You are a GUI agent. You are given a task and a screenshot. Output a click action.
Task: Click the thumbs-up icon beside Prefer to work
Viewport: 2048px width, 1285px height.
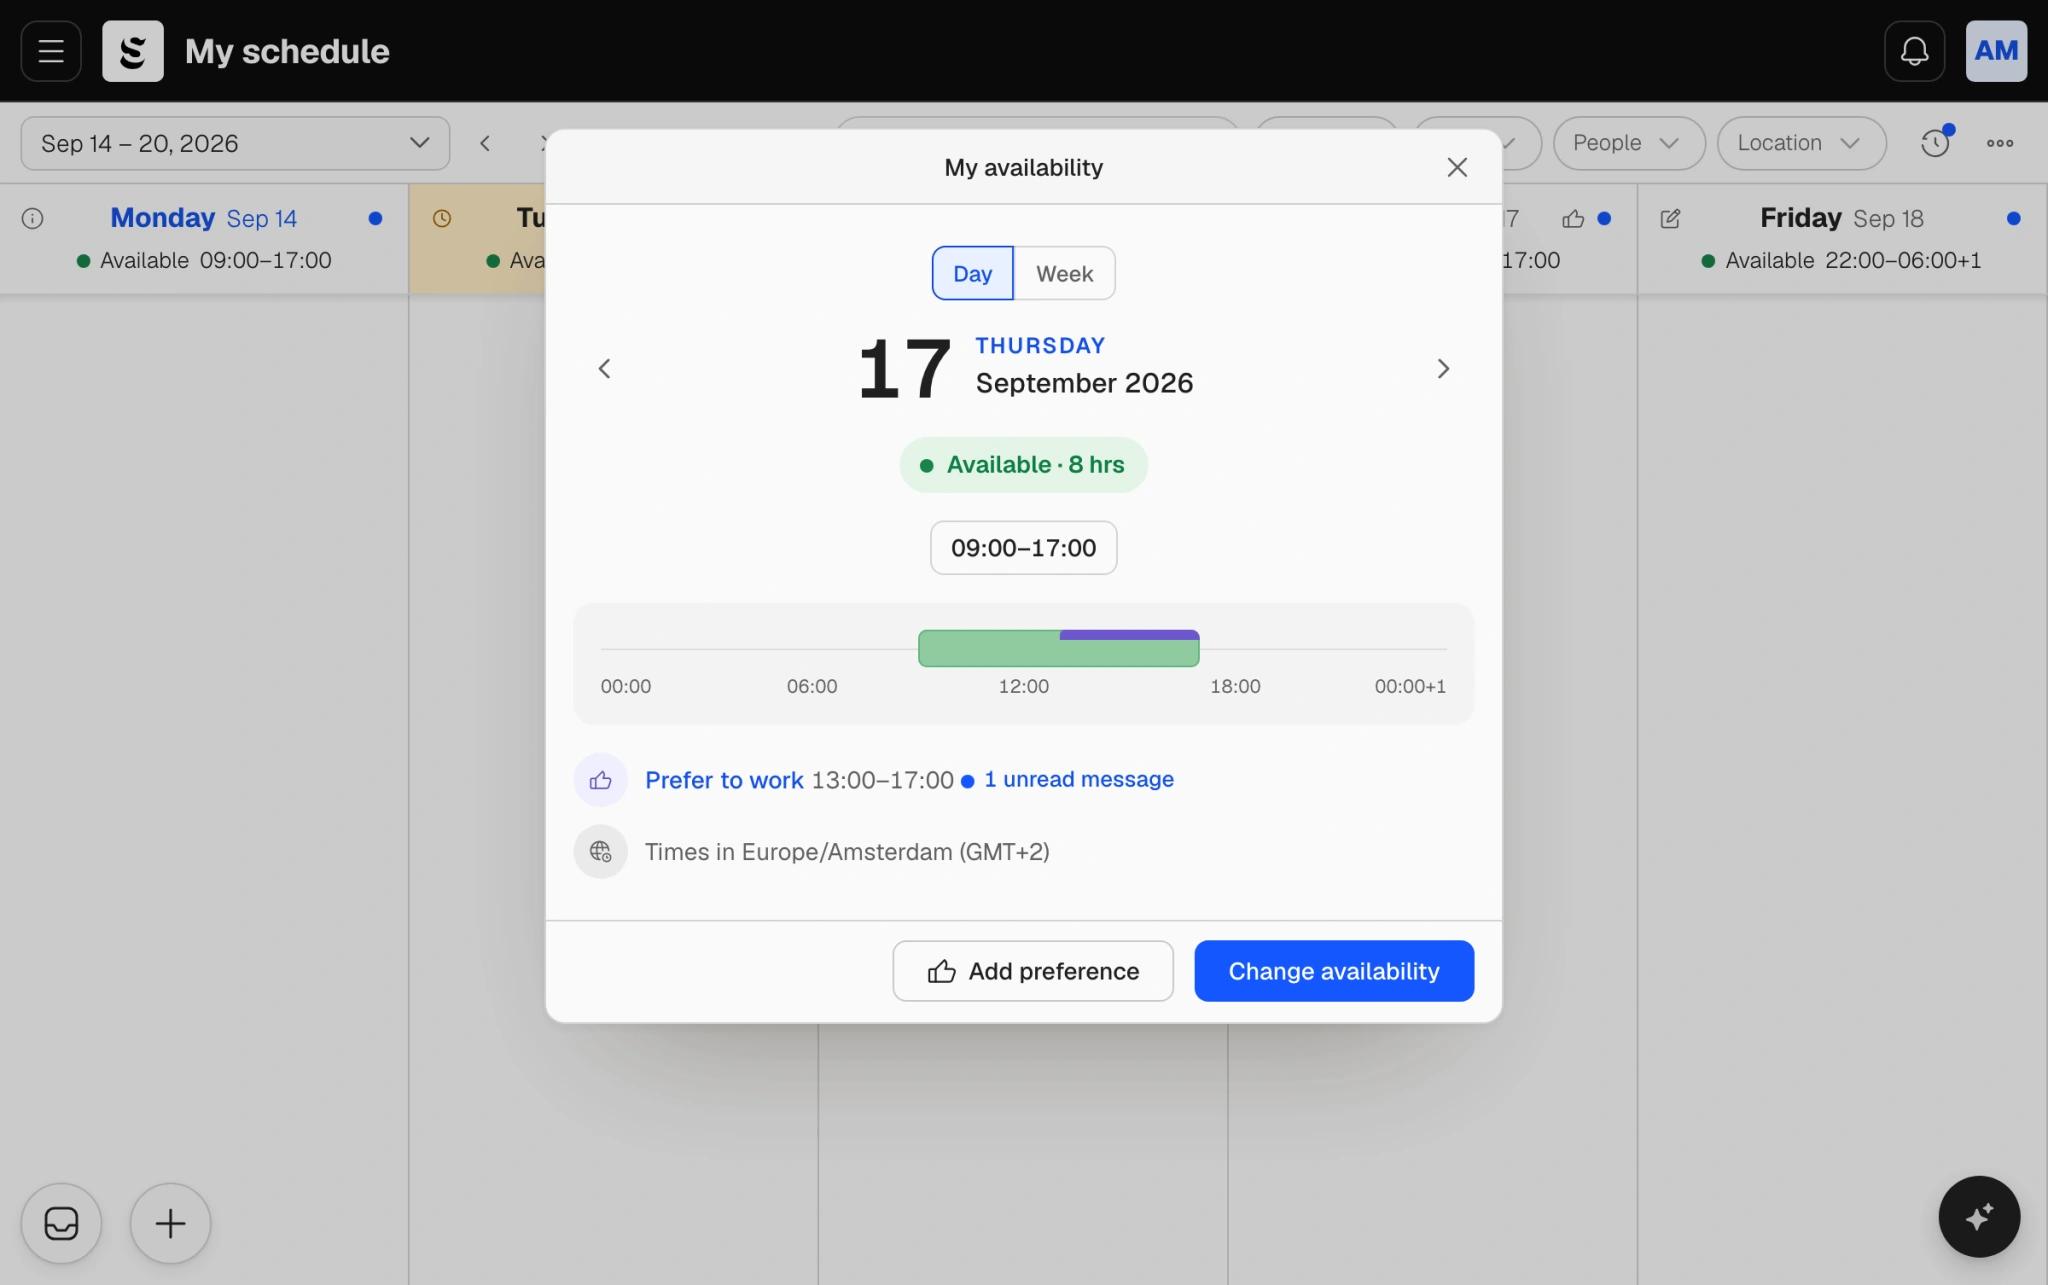[600, 780]
